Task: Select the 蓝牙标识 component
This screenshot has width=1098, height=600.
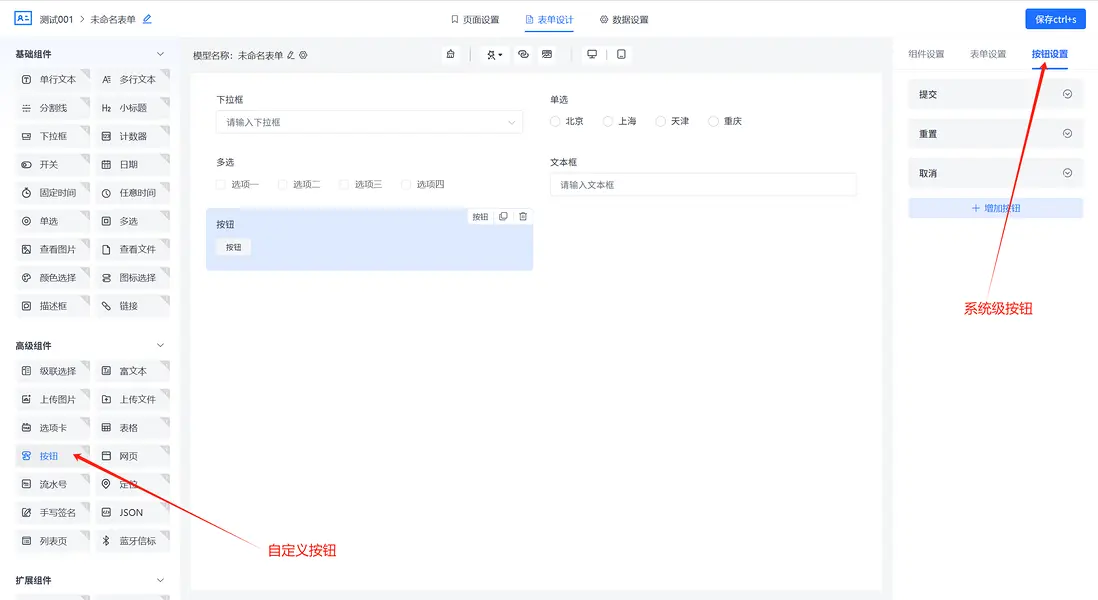Action: click(134, 539)
